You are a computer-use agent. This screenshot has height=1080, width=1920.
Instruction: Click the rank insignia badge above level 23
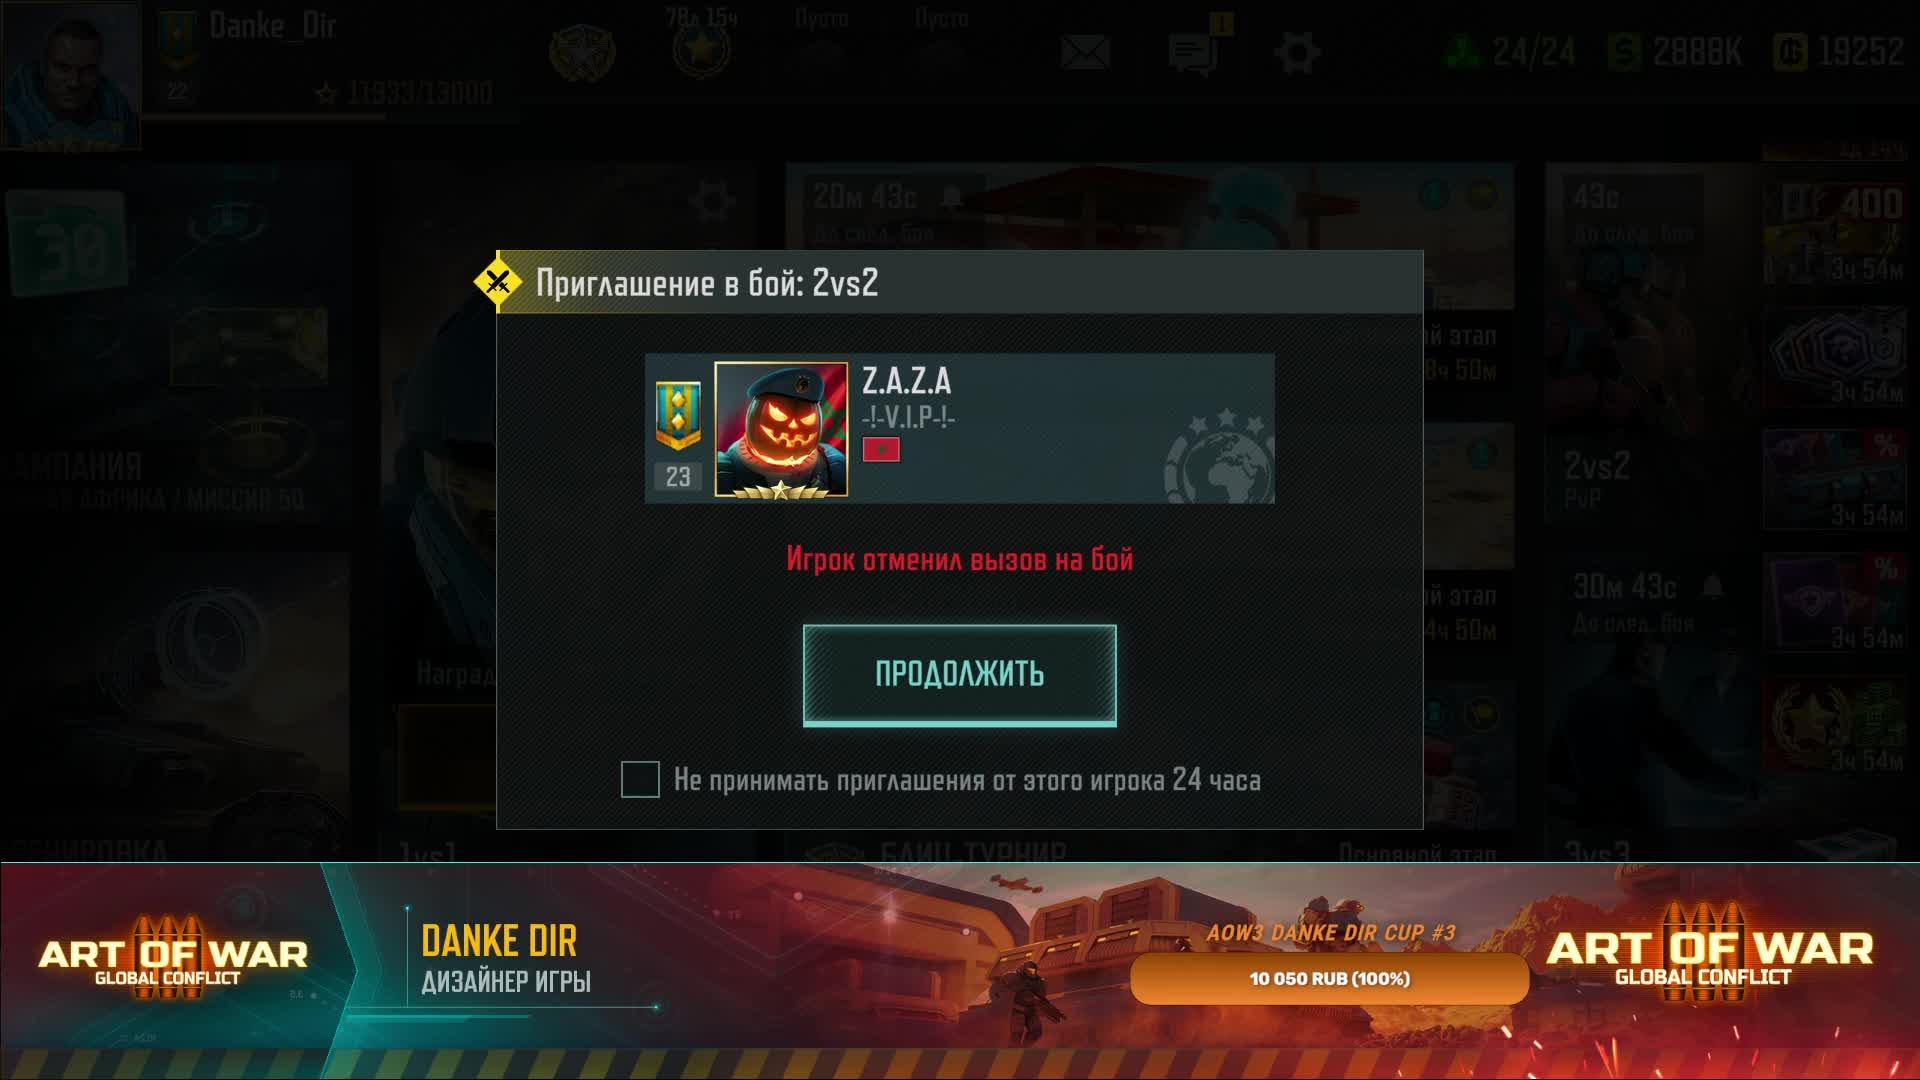(x=677, y=415)
